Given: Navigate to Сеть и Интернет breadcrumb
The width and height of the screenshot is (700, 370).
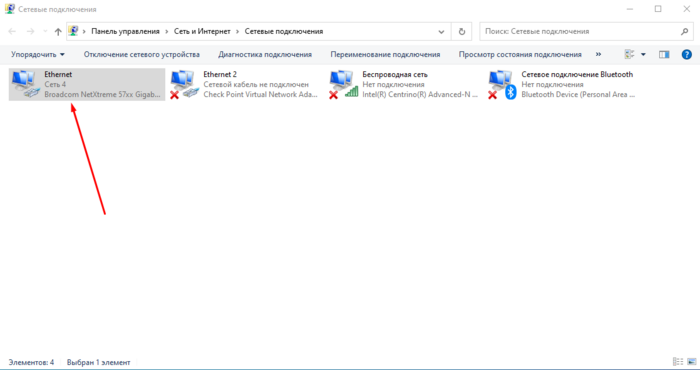Looking at the screenshot, I should click(202, 32).
